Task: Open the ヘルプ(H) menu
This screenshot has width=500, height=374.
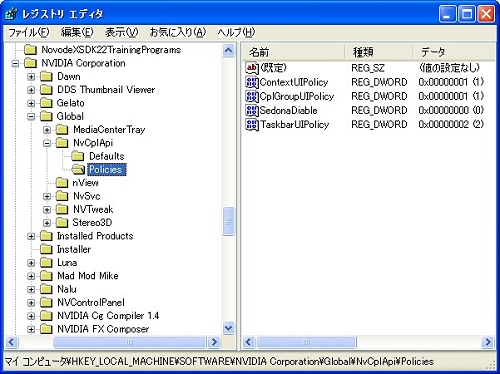Action: (236, 32)
